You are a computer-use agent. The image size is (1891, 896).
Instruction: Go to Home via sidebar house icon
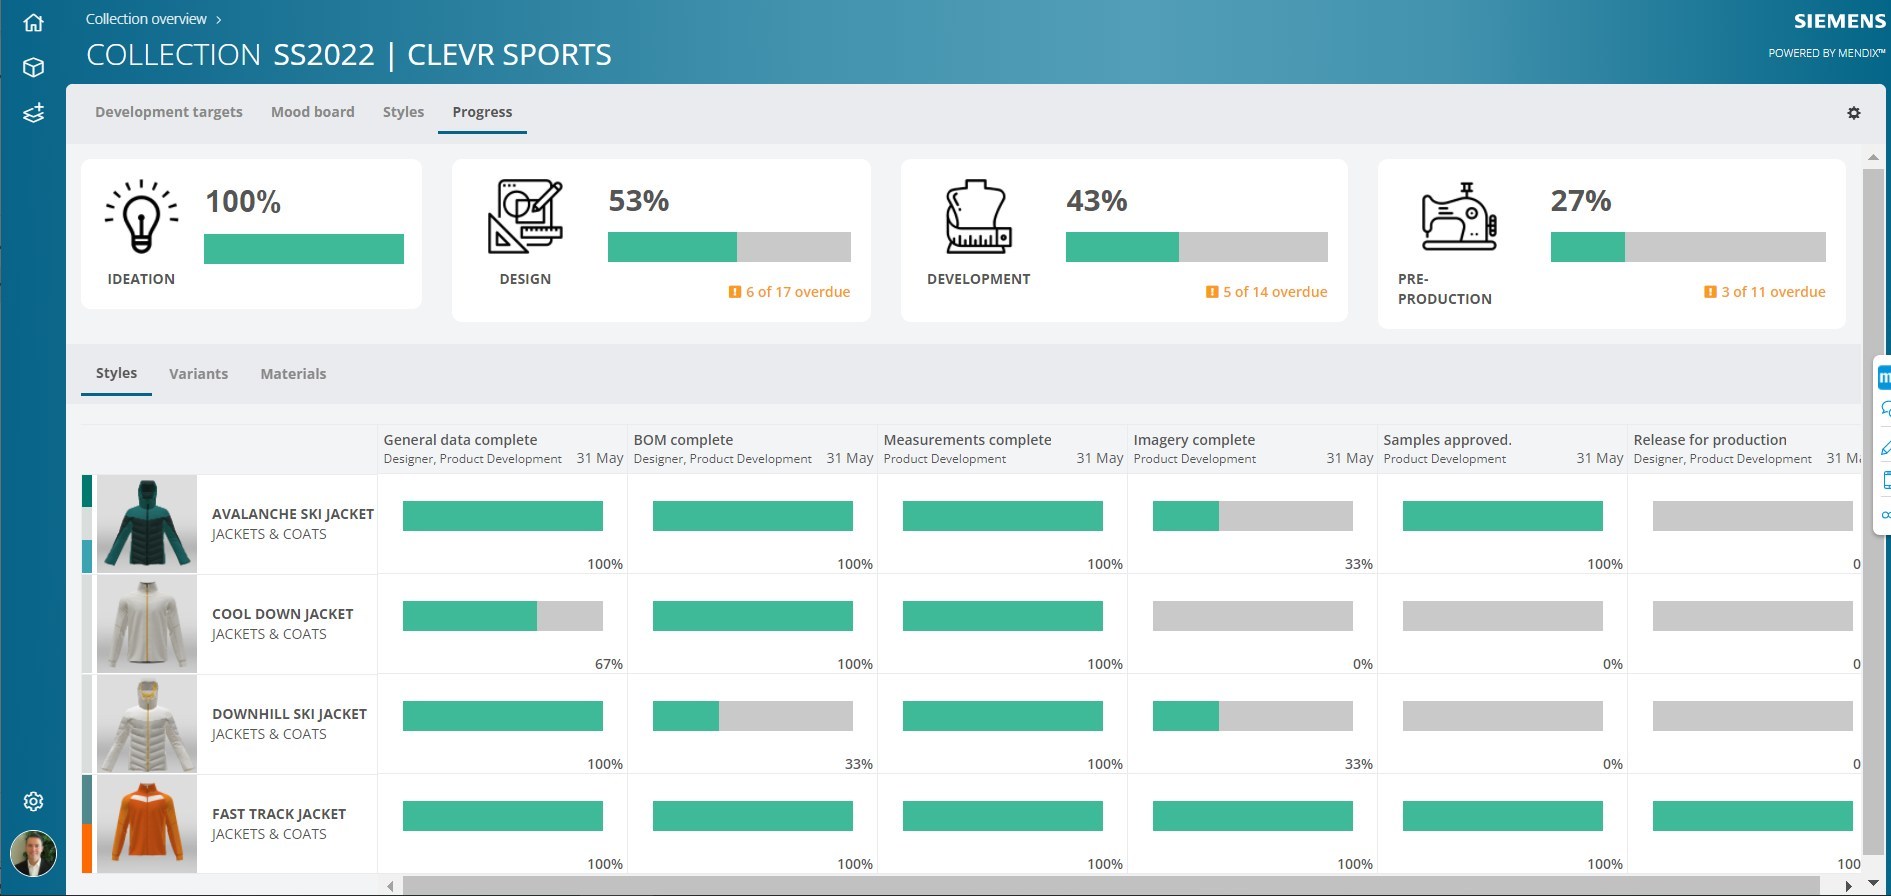33,22
